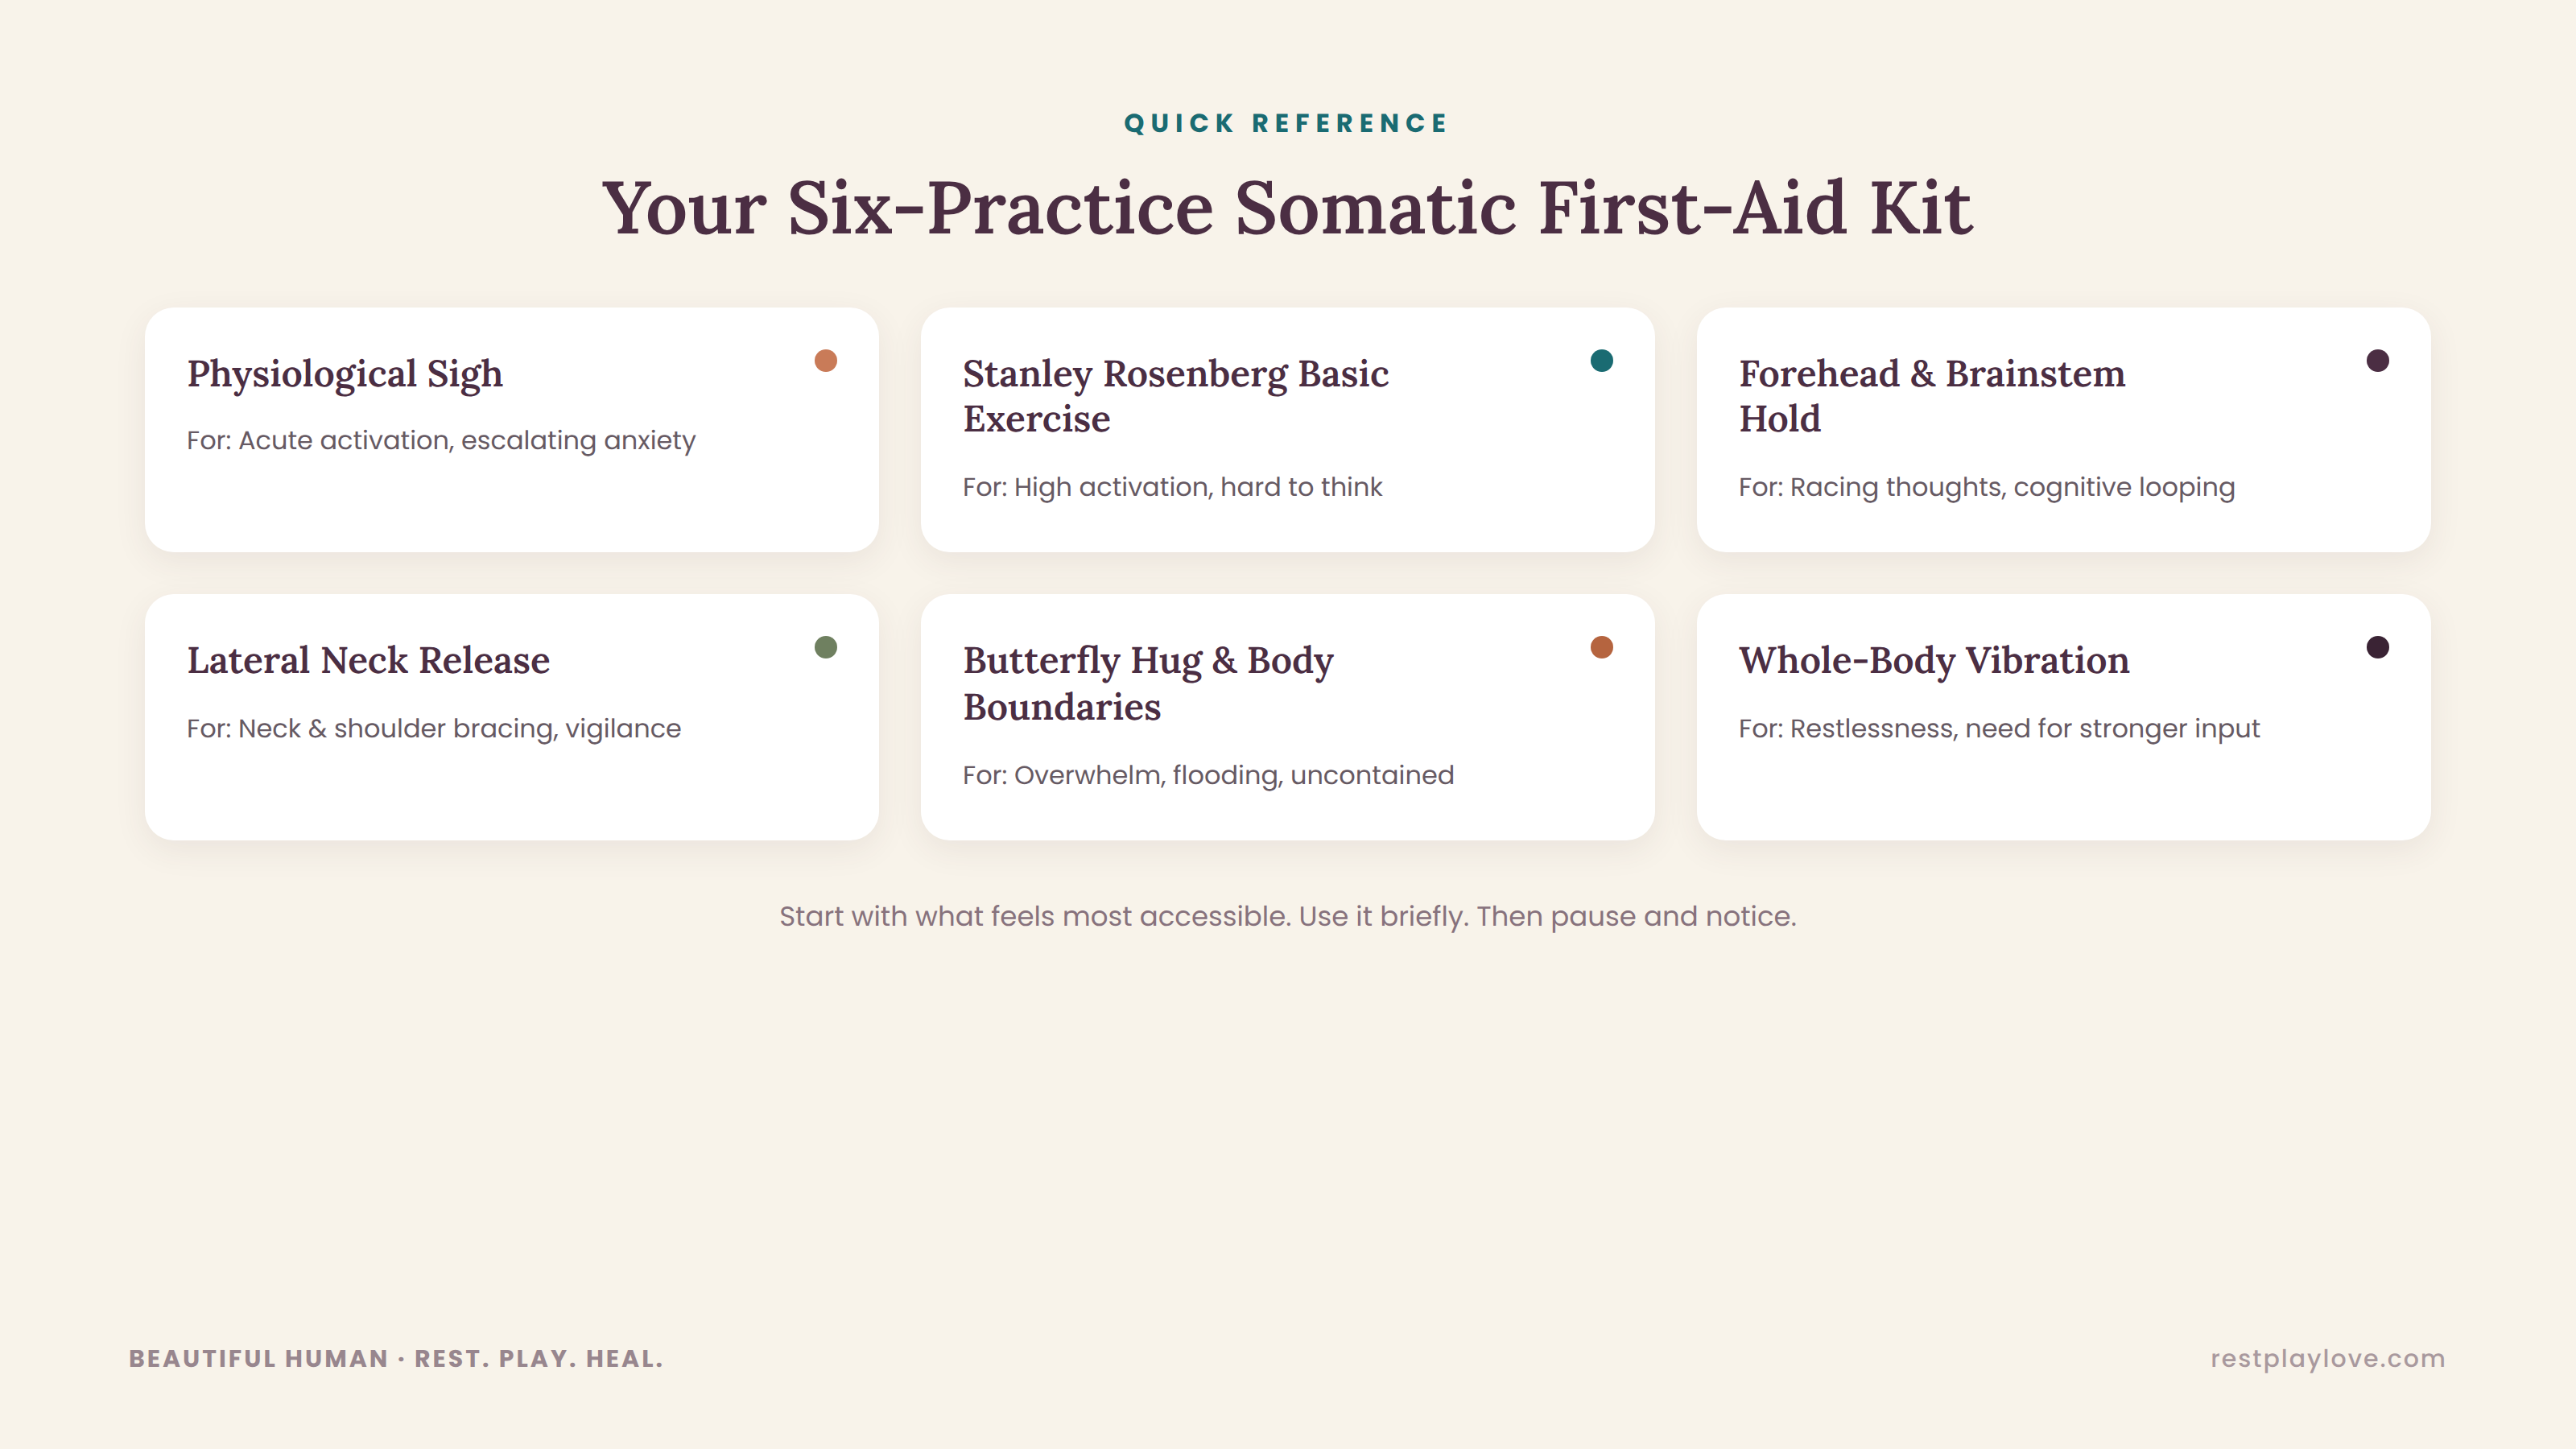Select the Forehead & Brainstem Hold heading
The image size is (2576, 1449).
point(1931,396)
